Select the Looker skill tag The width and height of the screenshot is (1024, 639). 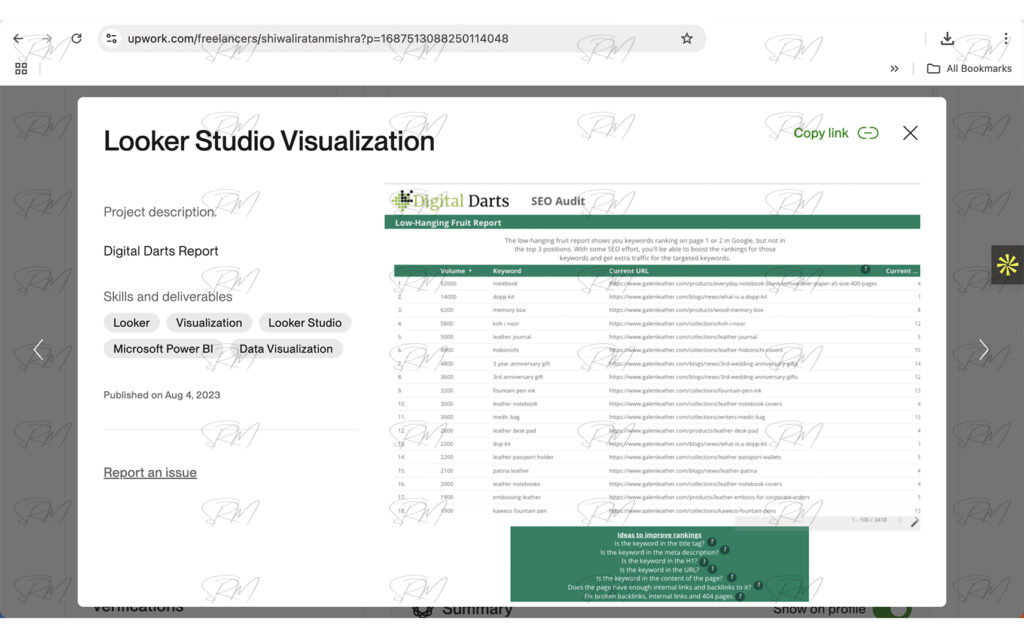pyautogui.click(x=131, y=323)
